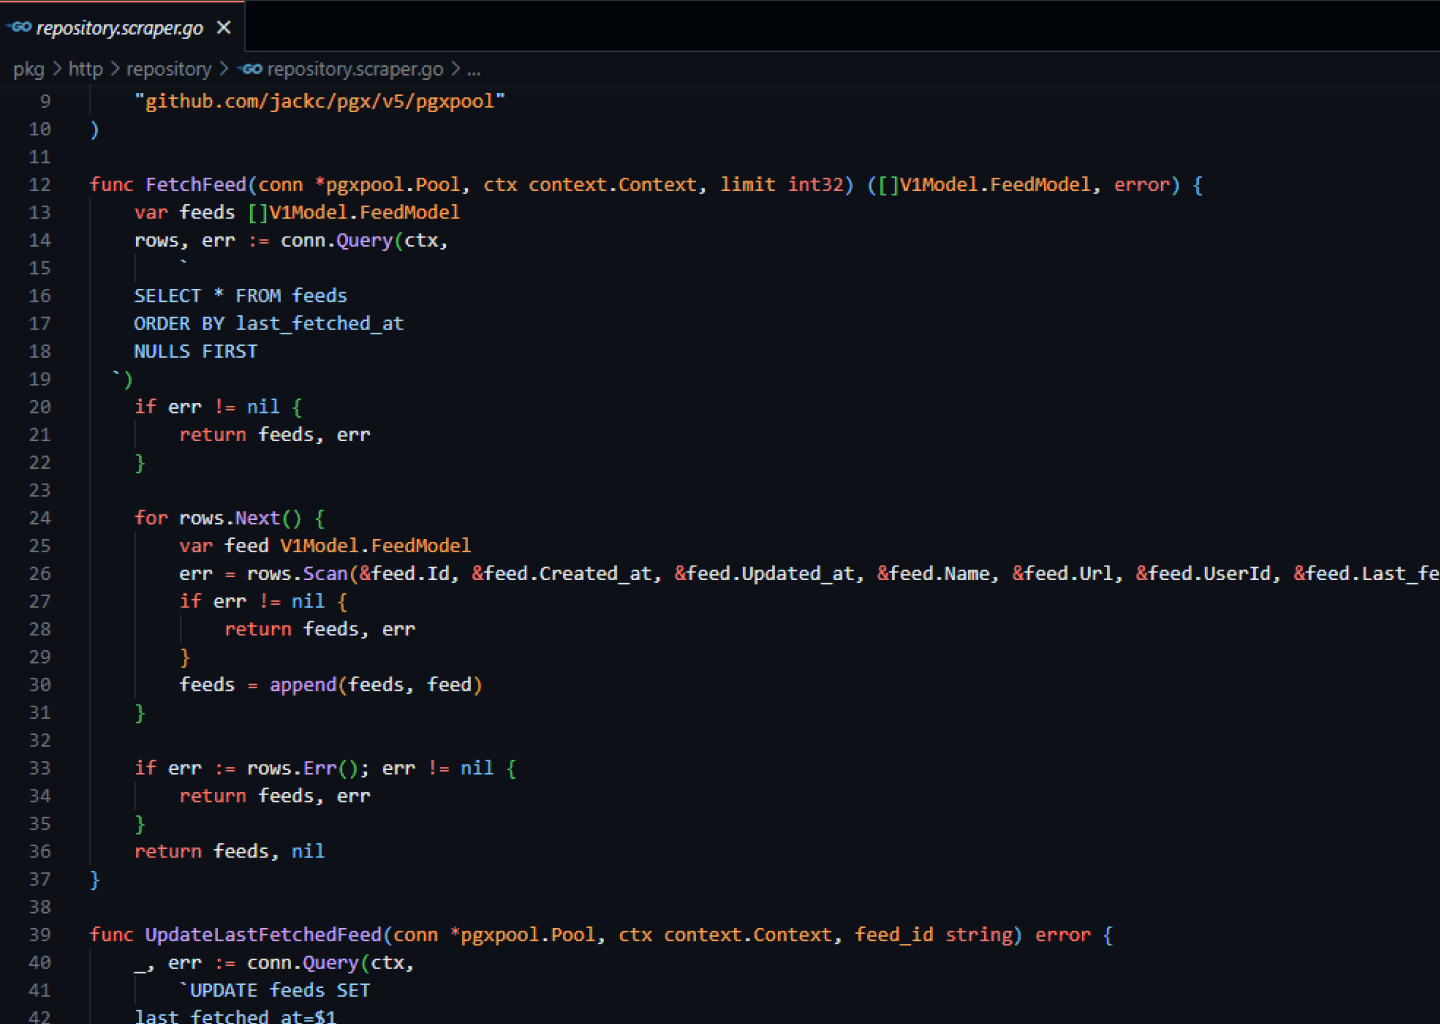The height and width of the screenshot is (1024, 1440).
Task: Place cursor on the FetchFeed function name
Action: [196, 184]
